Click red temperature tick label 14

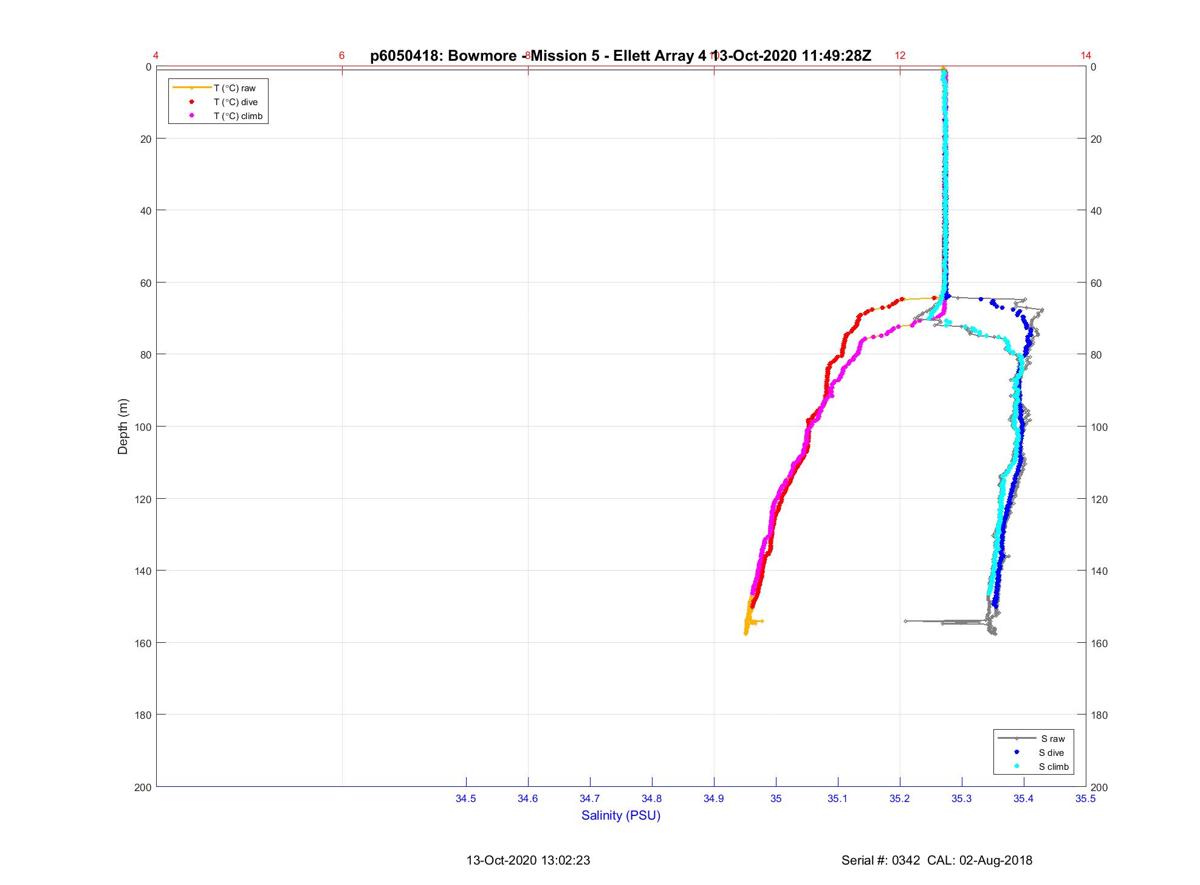[1086, 56]
